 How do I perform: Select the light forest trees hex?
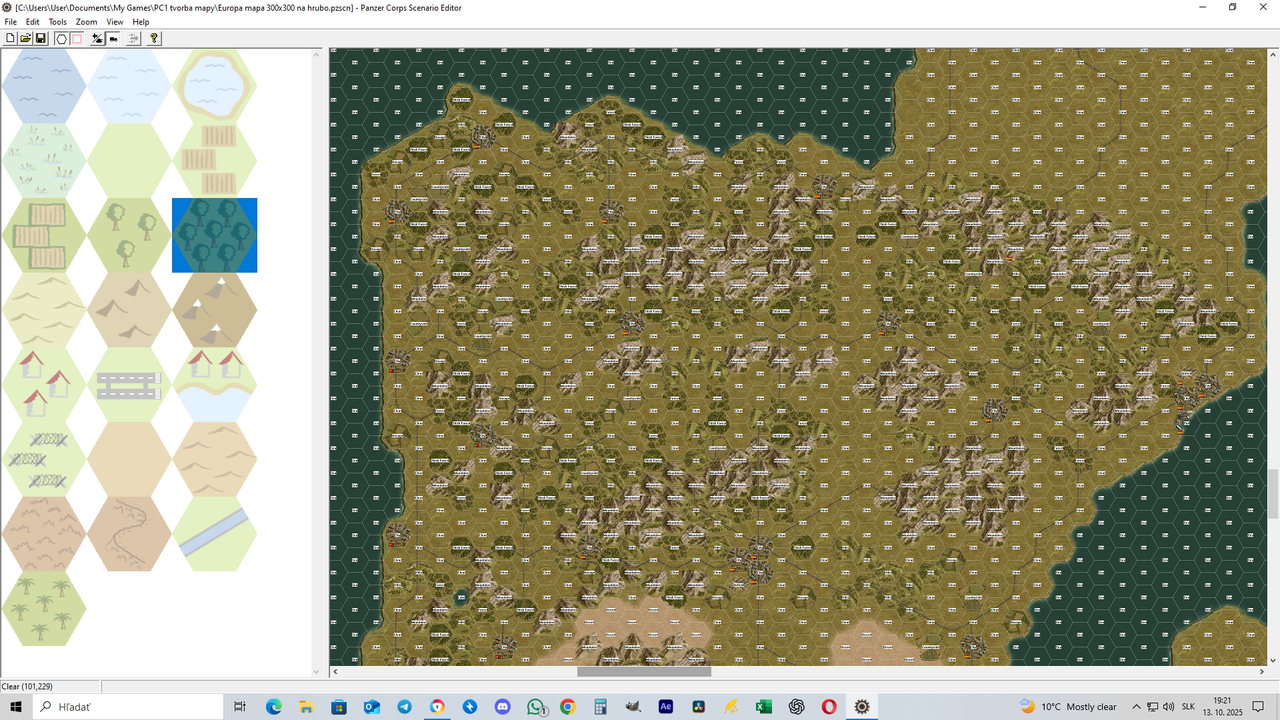pos(129,235)
